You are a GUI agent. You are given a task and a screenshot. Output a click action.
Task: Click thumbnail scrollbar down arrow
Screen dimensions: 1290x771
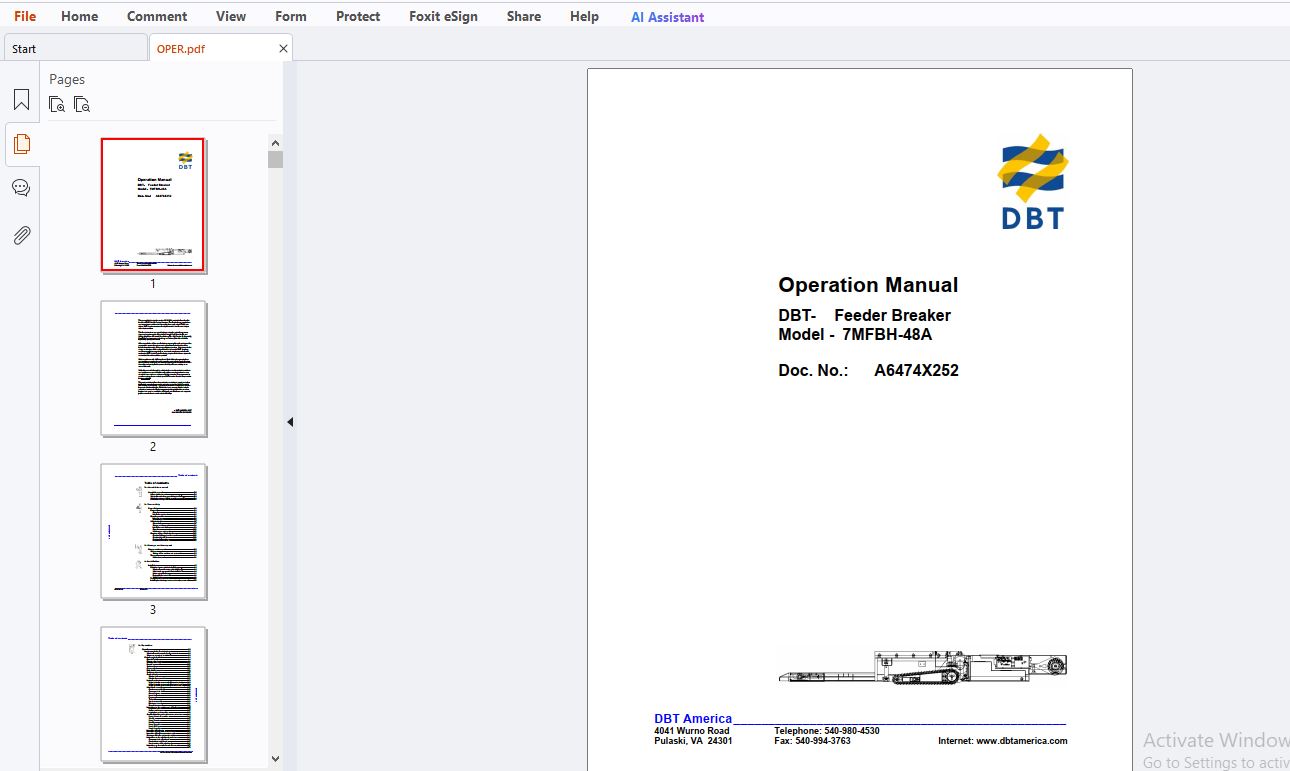tap(276, 759)
